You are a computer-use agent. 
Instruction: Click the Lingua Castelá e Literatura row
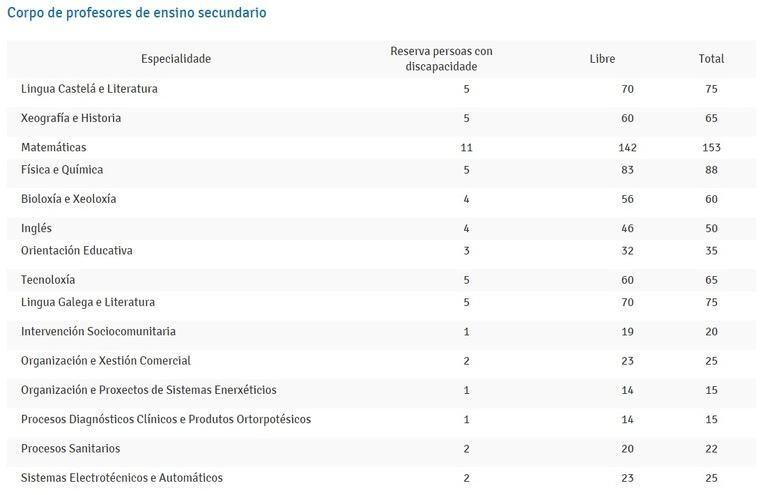(x=381, y=89)
